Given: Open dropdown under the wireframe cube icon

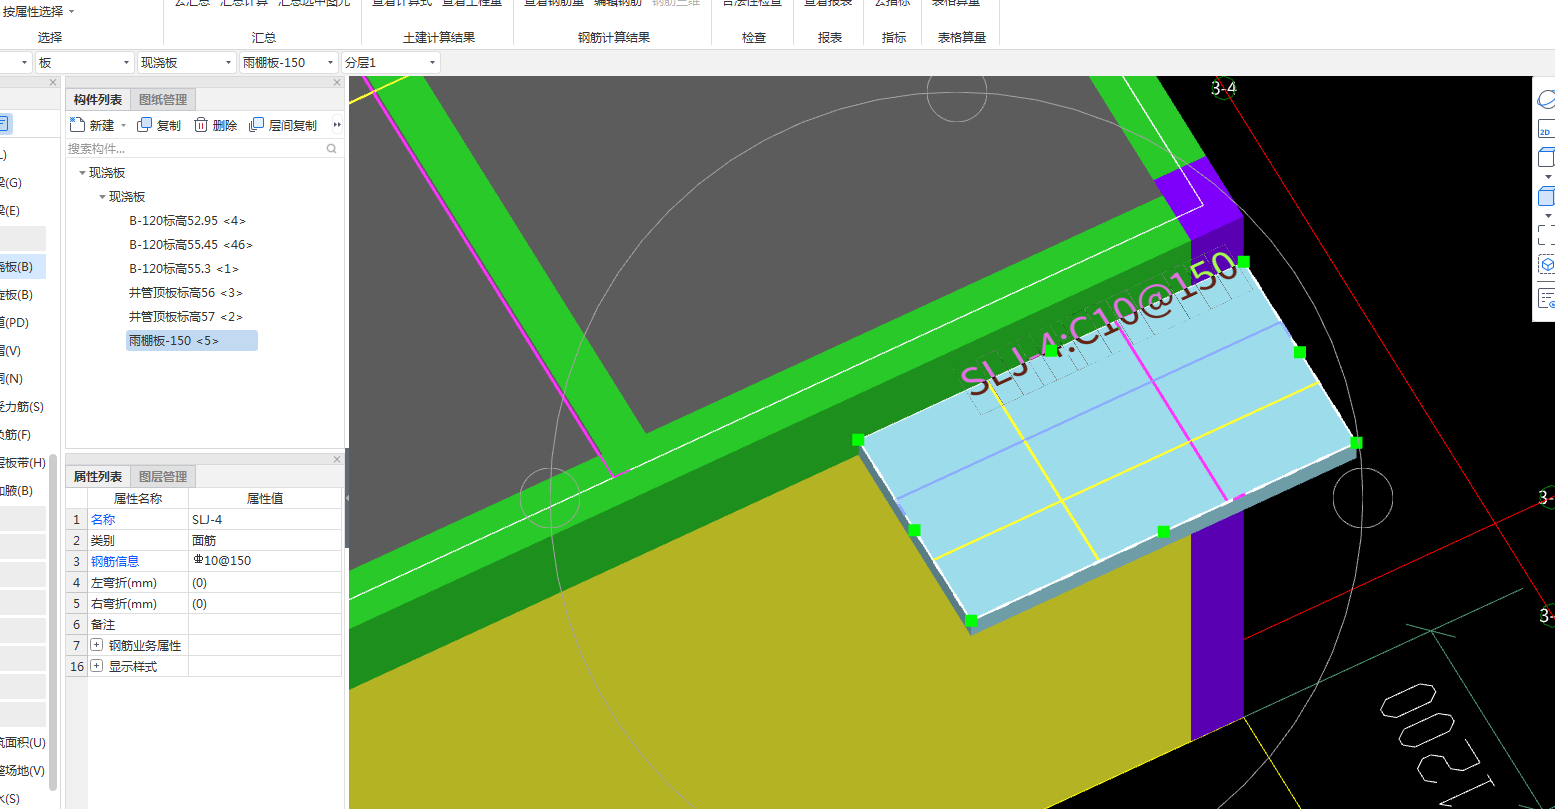Looking at the screenshot, I should click(x=1548, y=176).
